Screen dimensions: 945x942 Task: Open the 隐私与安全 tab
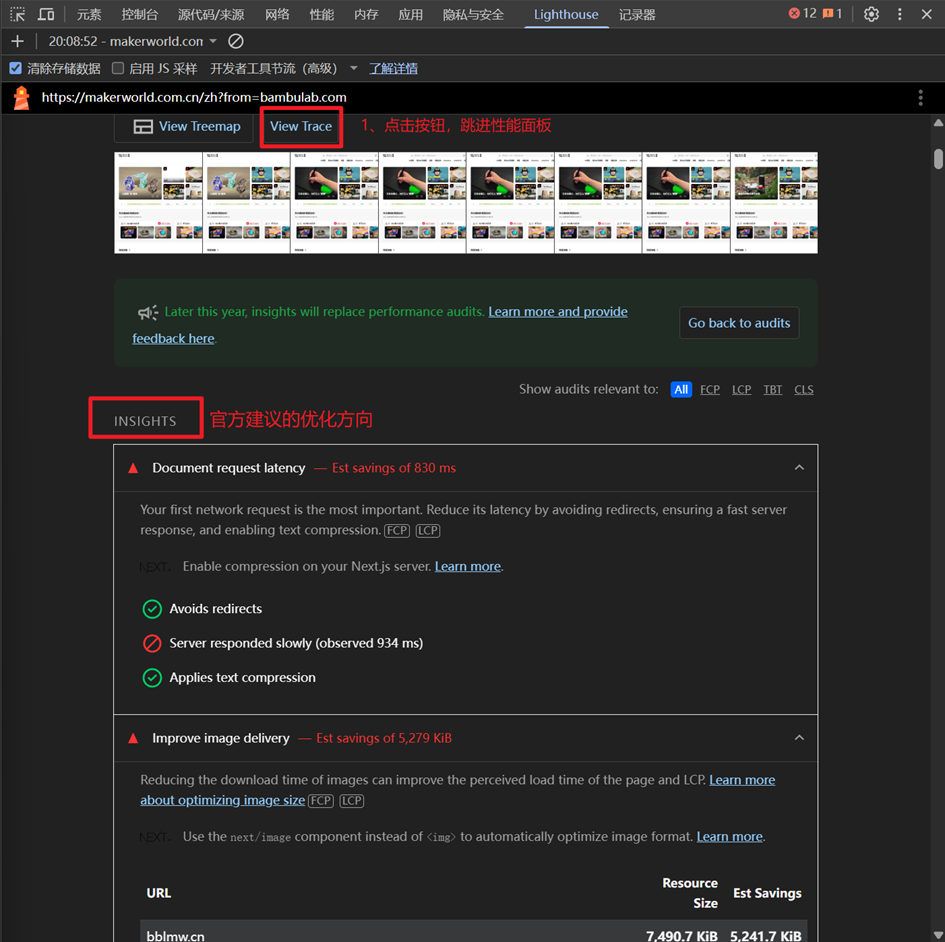[x=473, y=14]
